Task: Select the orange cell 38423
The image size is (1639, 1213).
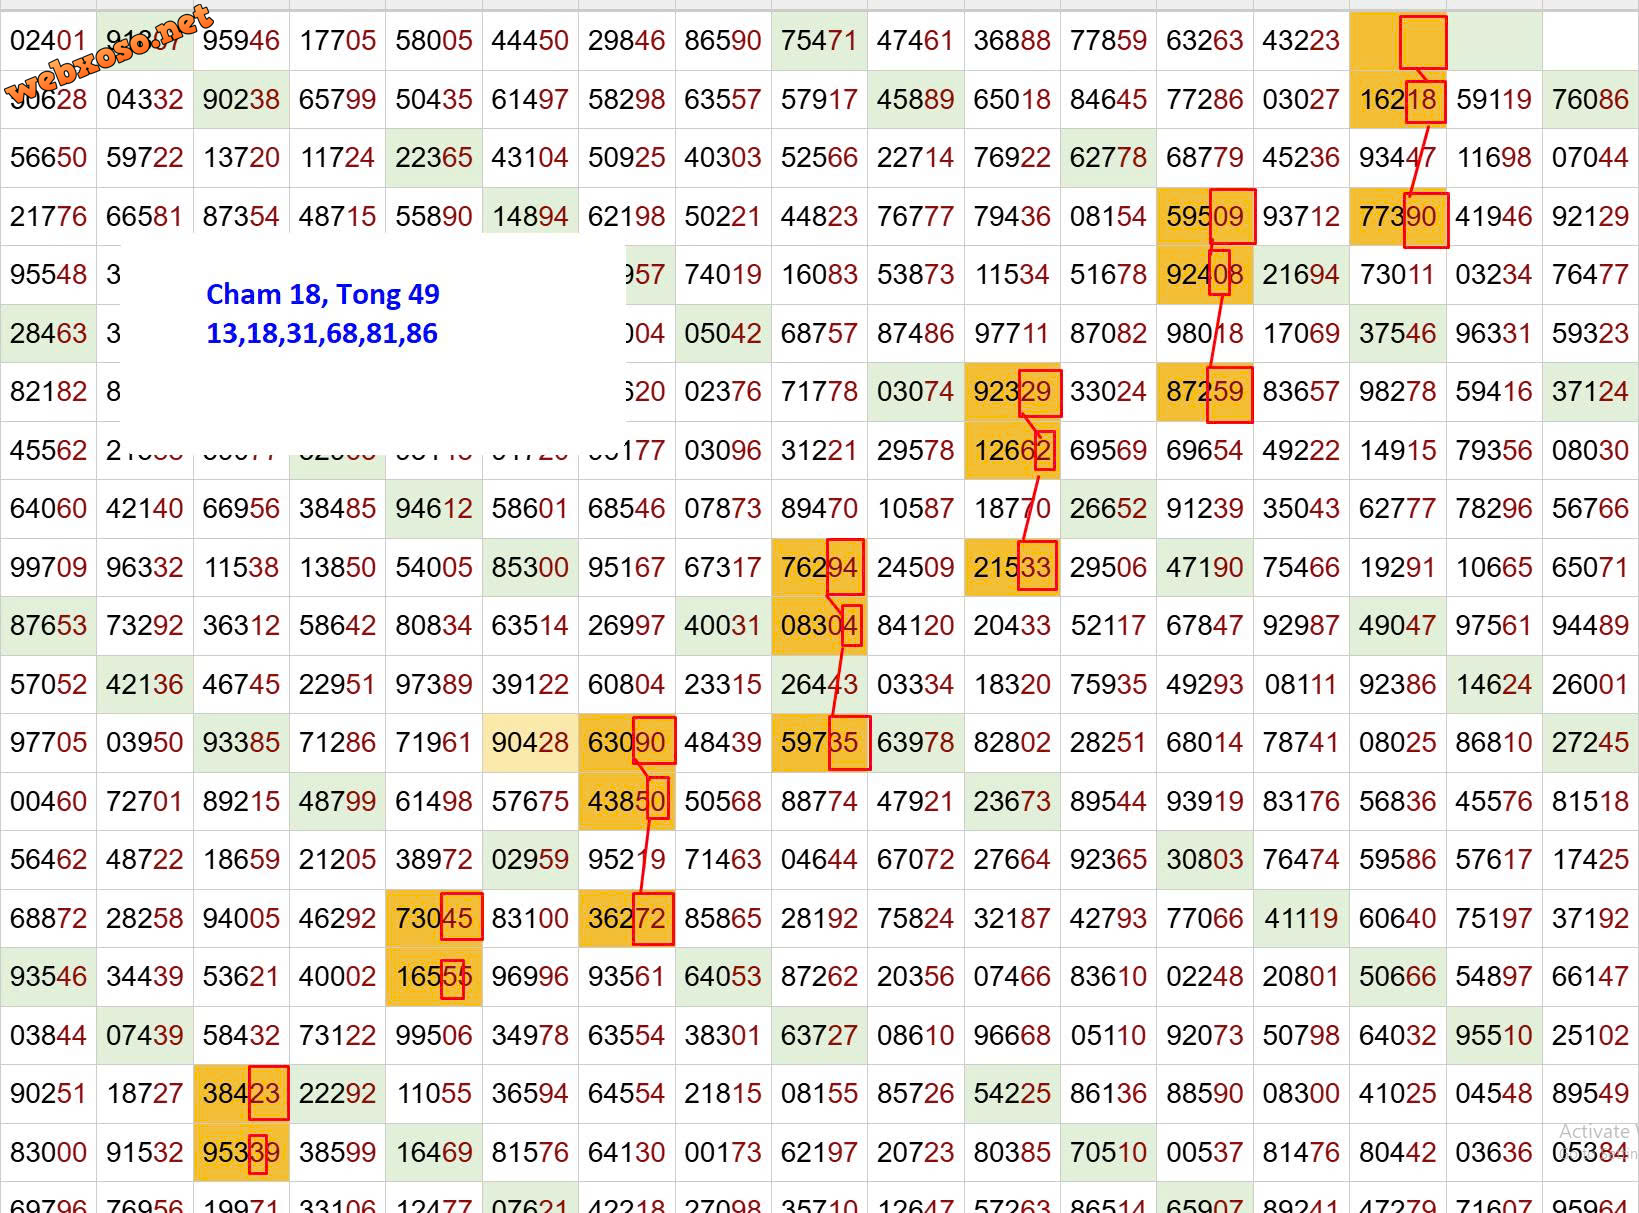Action: click(x=241, y=1094)
